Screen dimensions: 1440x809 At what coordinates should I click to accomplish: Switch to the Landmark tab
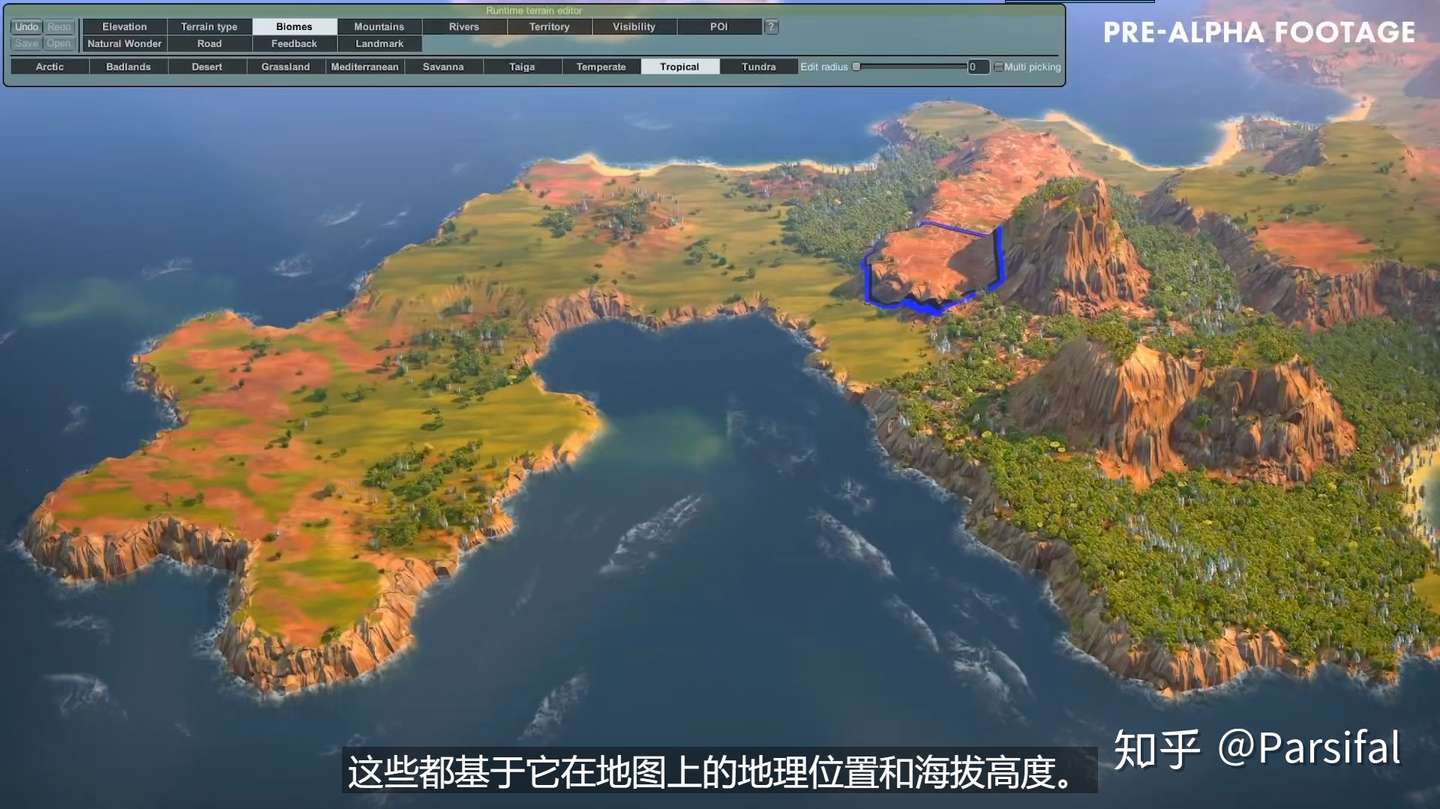[379, 44]
